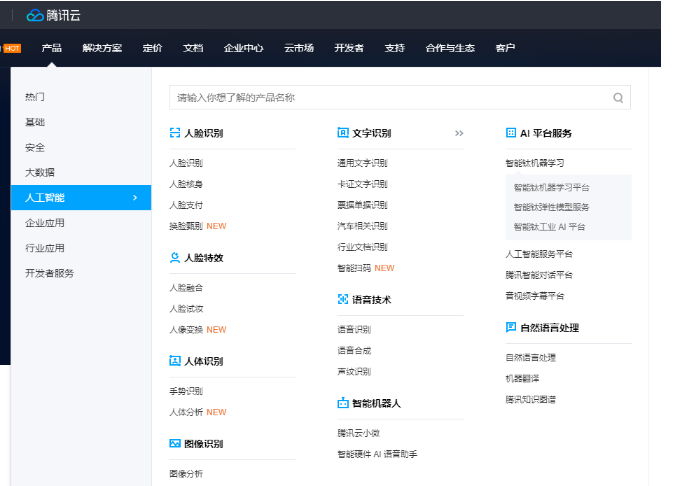675x486 pixels.
Task: Select 大数据 in the left category list
Action: pos(40,172)
